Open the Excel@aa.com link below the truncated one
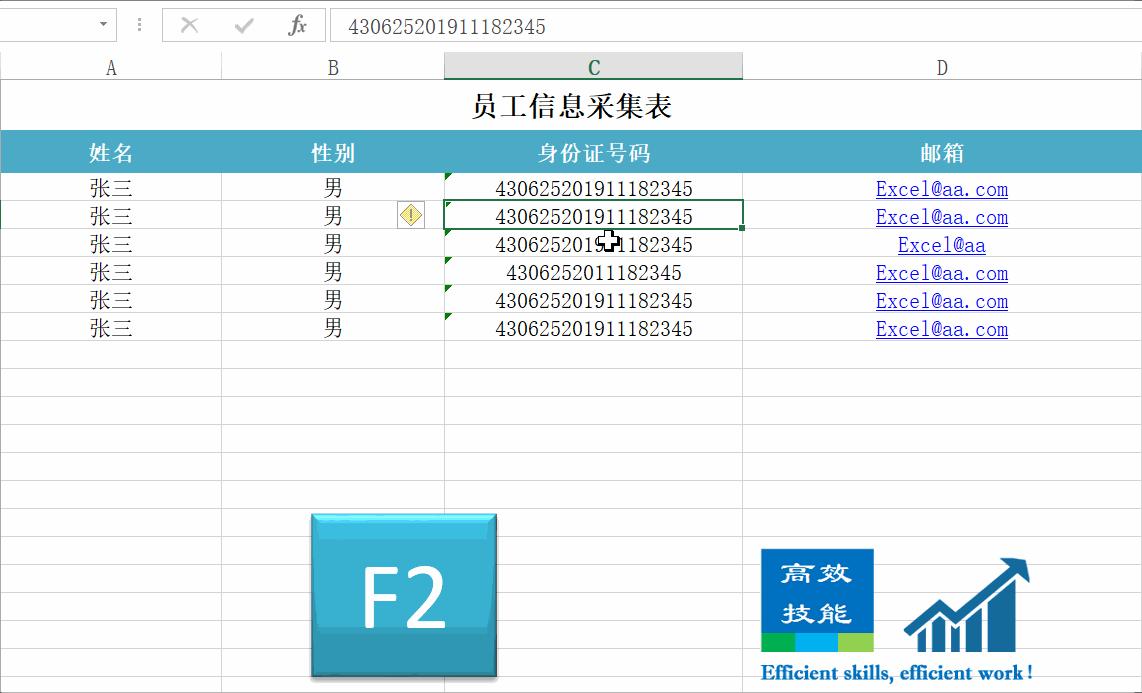This screenshot has width=1142, height=693. coord(941,273)
